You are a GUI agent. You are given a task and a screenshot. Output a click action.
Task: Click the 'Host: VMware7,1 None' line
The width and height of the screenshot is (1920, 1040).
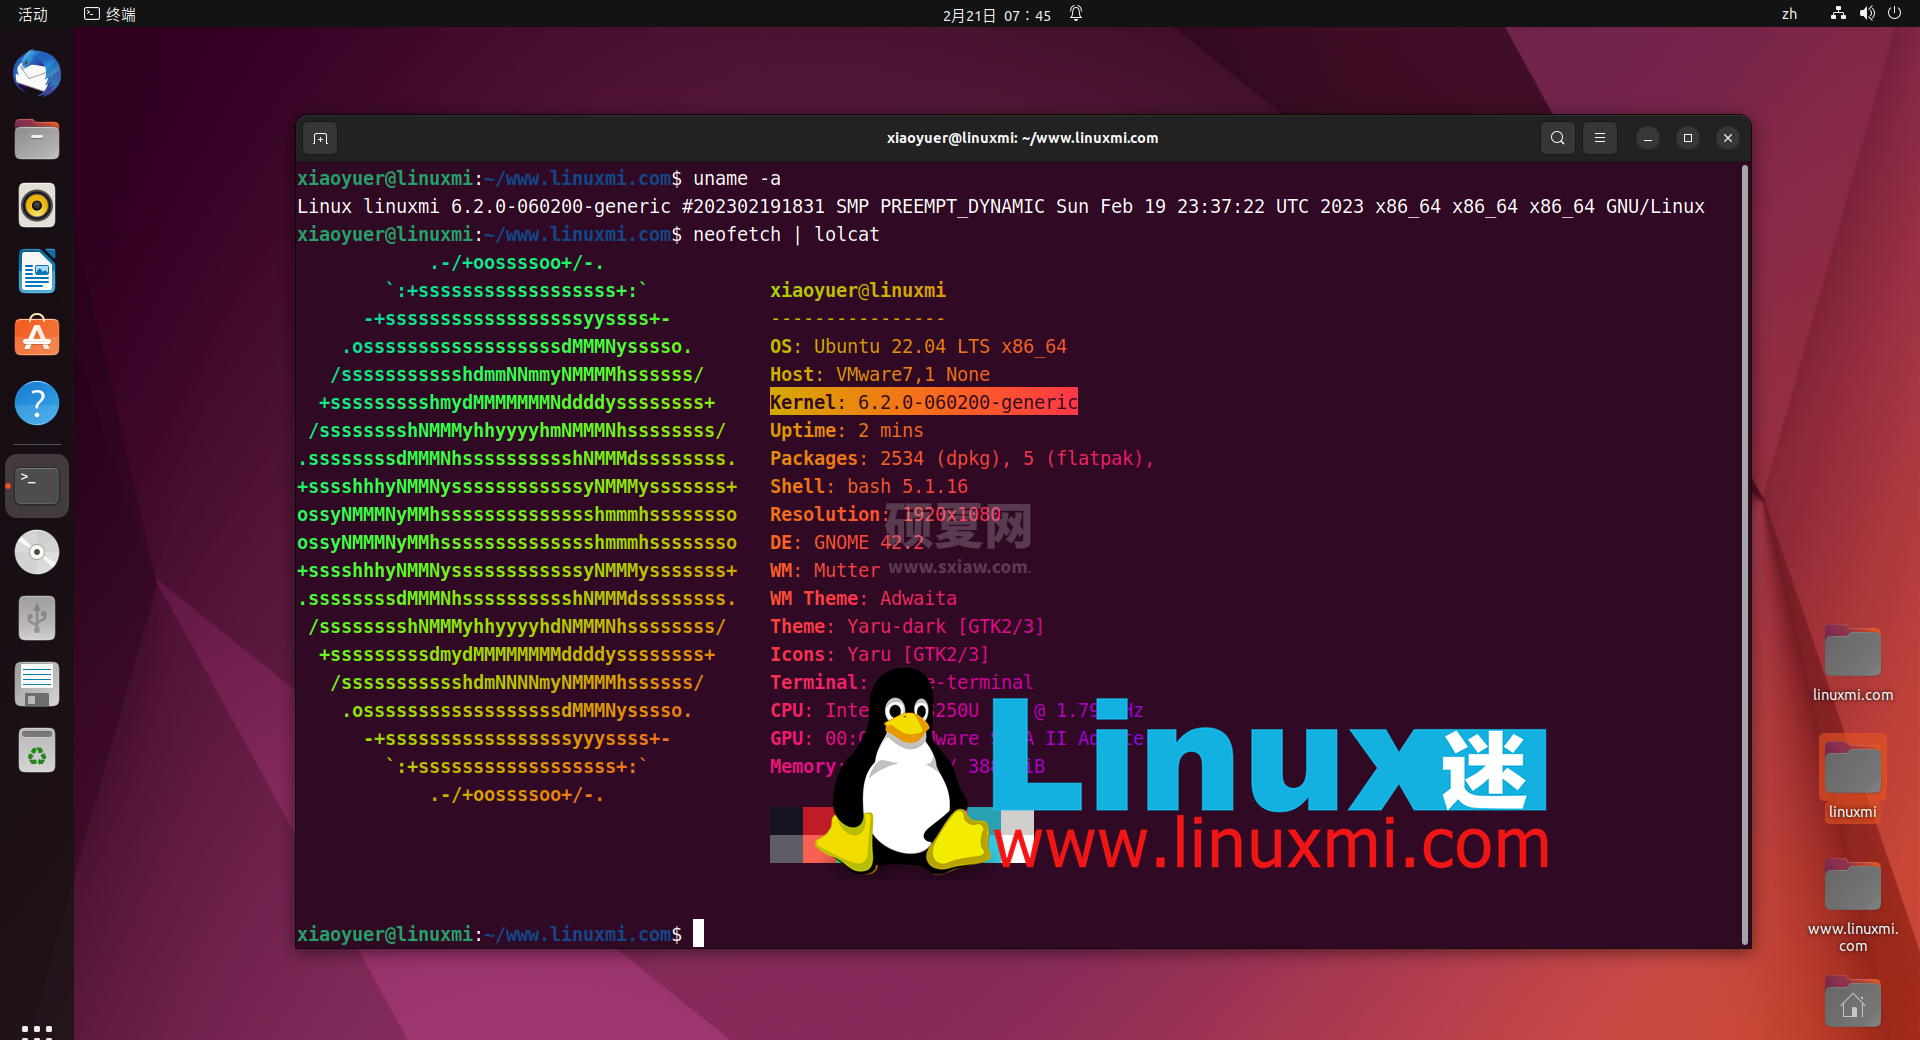click(880, 374)
